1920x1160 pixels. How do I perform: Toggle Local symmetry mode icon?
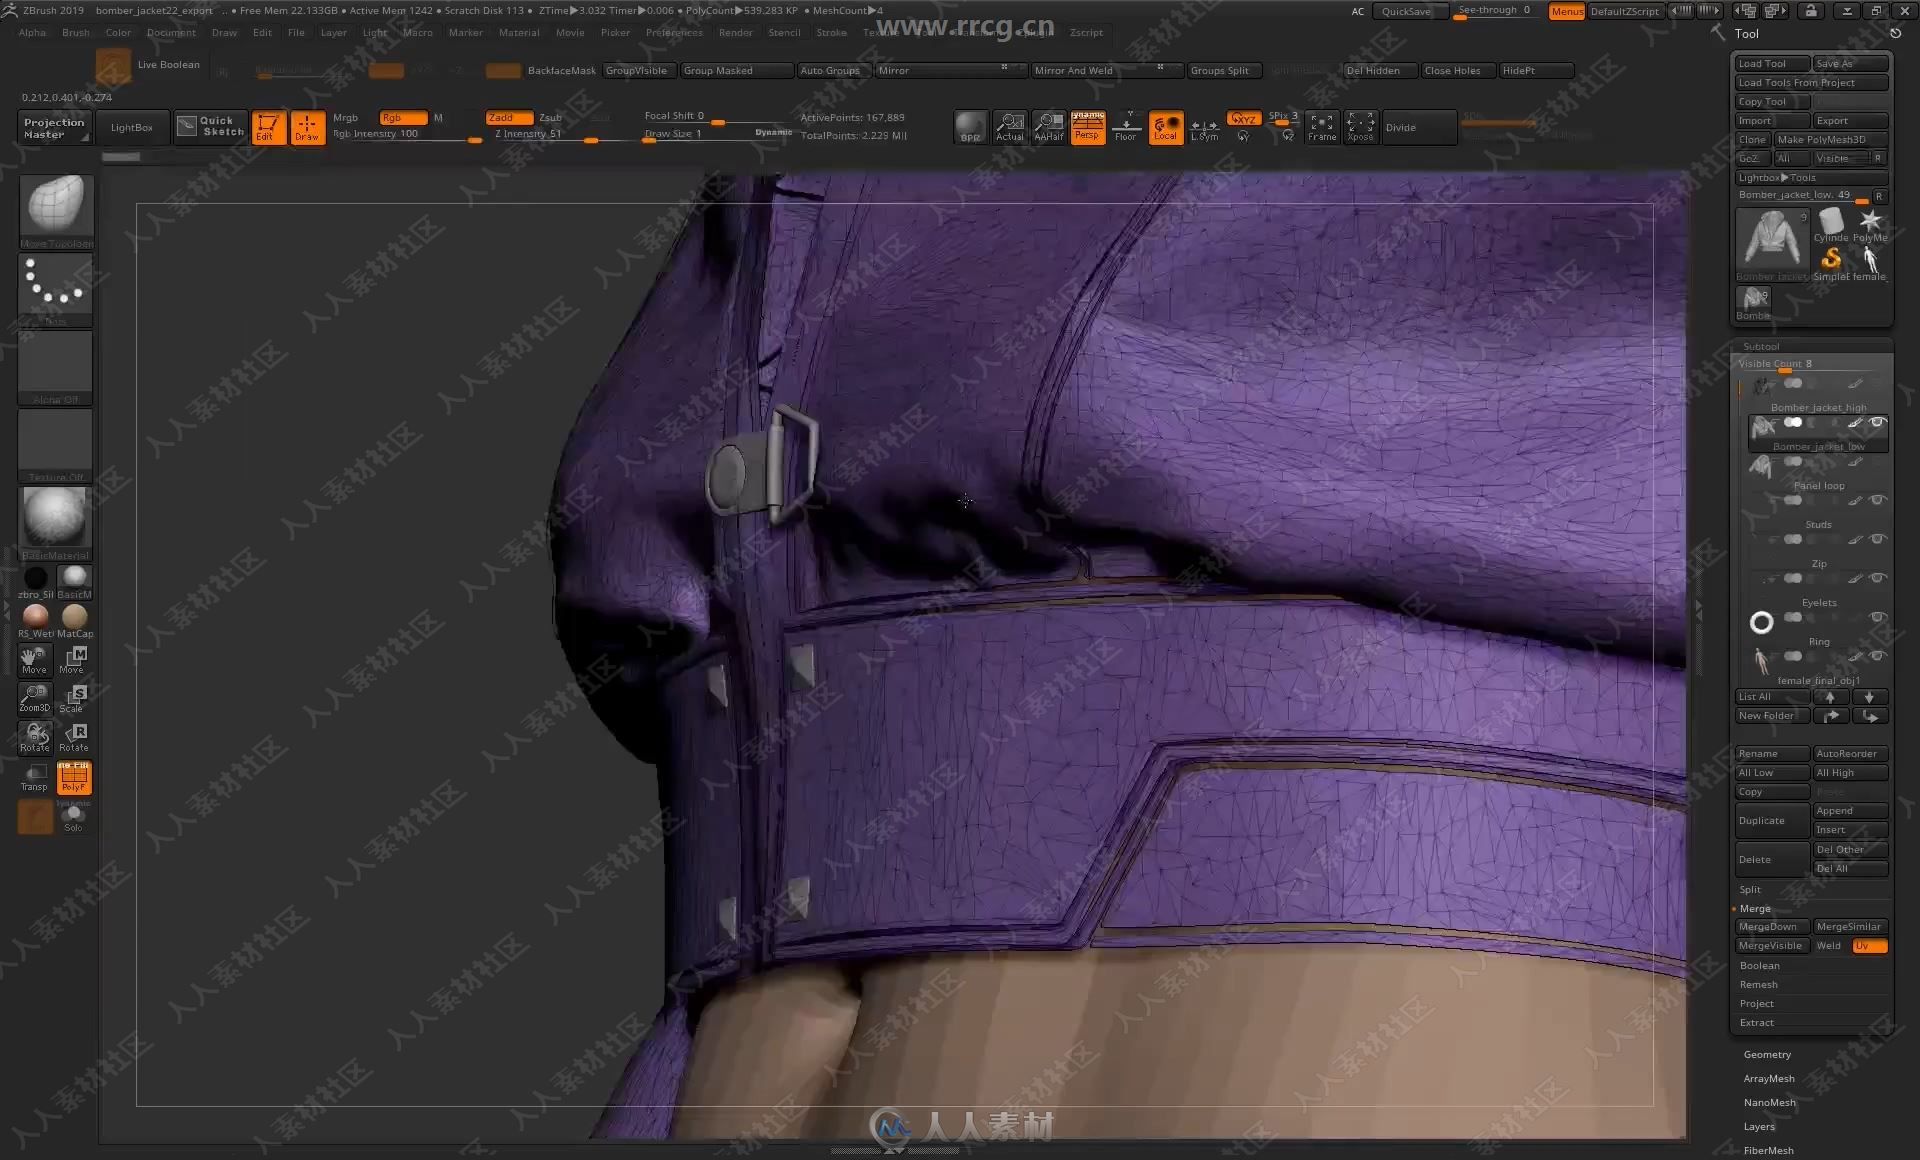pyautogui.click(x=1166, y=127)
